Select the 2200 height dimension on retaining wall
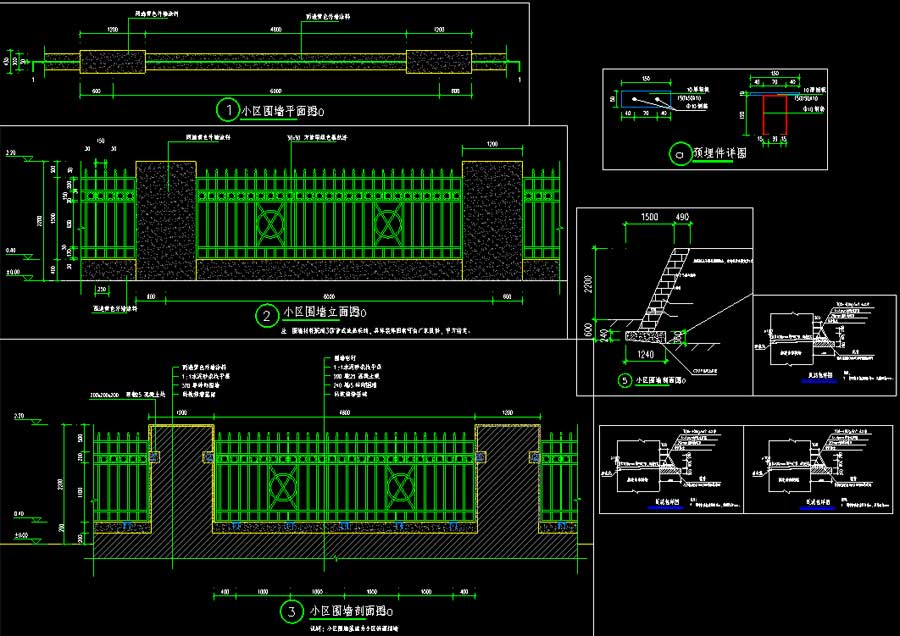Viewport: 900px width, 636px height. pyautogui.click(x=588, y=283)
